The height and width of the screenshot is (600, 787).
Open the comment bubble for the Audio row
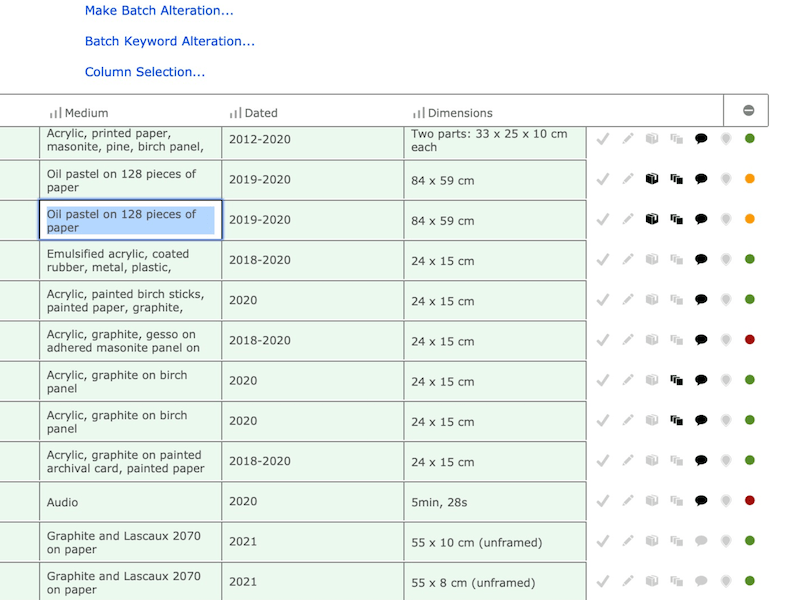[701, 501]
